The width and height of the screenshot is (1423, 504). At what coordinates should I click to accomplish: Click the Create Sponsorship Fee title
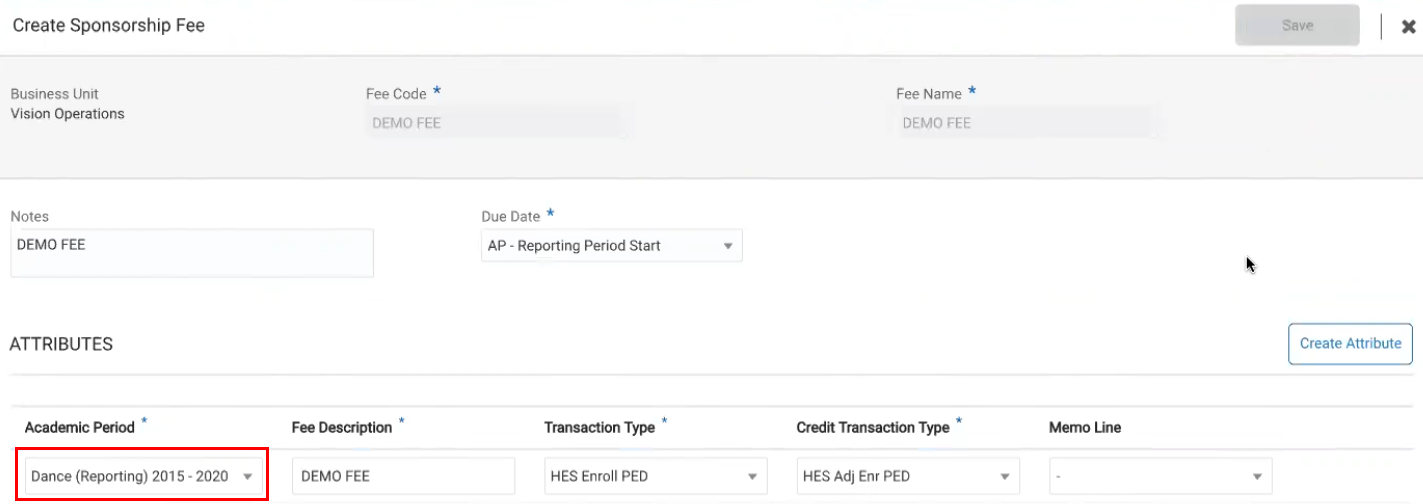coord(108,26)
